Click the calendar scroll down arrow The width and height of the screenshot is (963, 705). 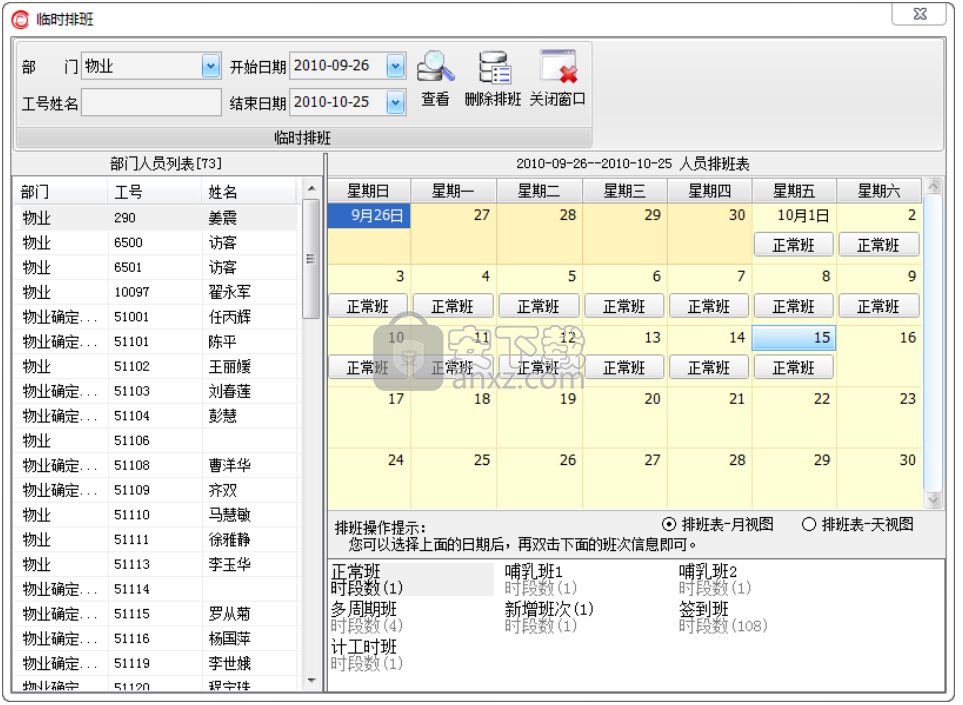pyautogui.click(x=934, y=501)
